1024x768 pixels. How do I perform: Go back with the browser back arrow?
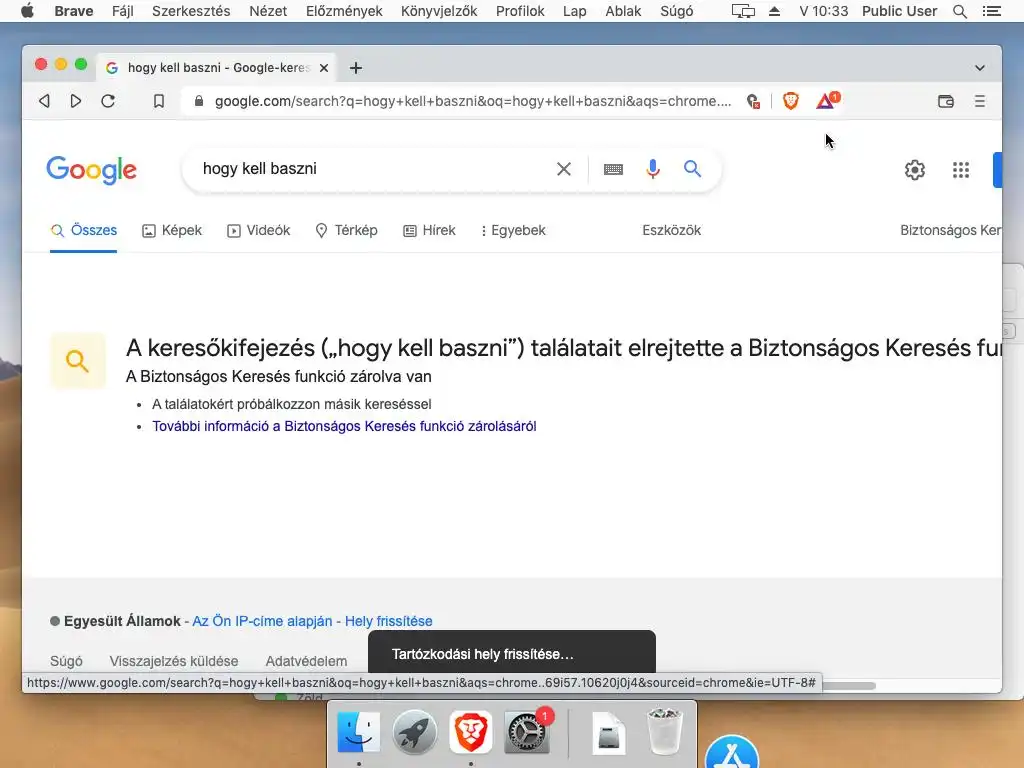44,101
